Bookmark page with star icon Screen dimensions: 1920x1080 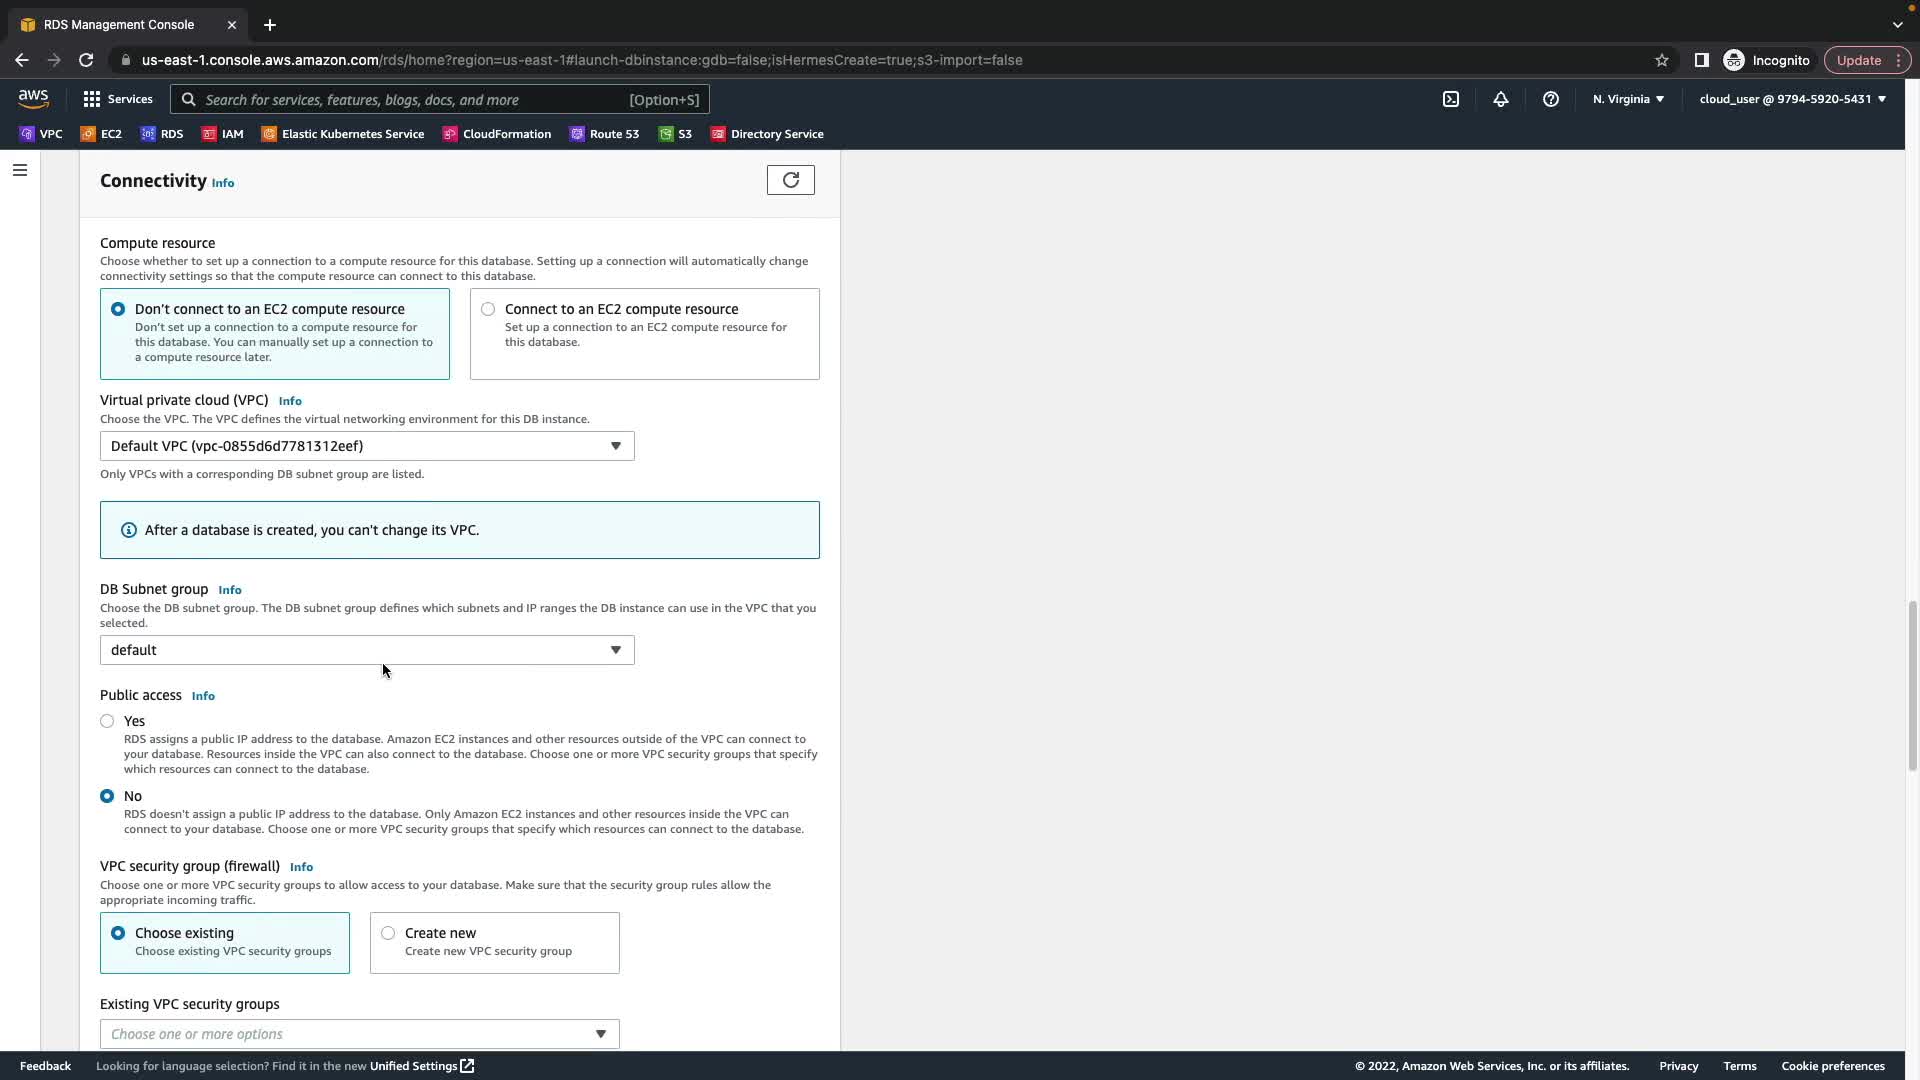(1661, 60)
